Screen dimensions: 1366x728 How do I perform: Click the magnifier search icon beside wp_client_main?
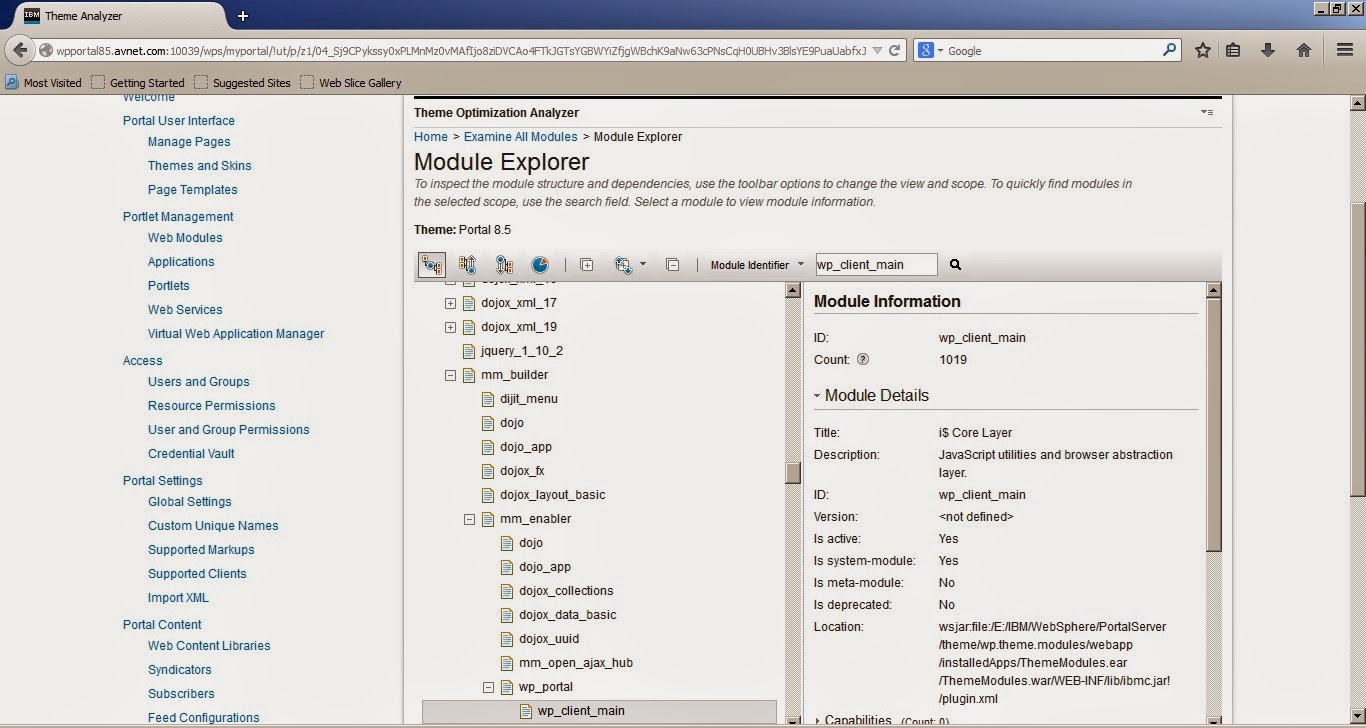click(x=955, y=265)
